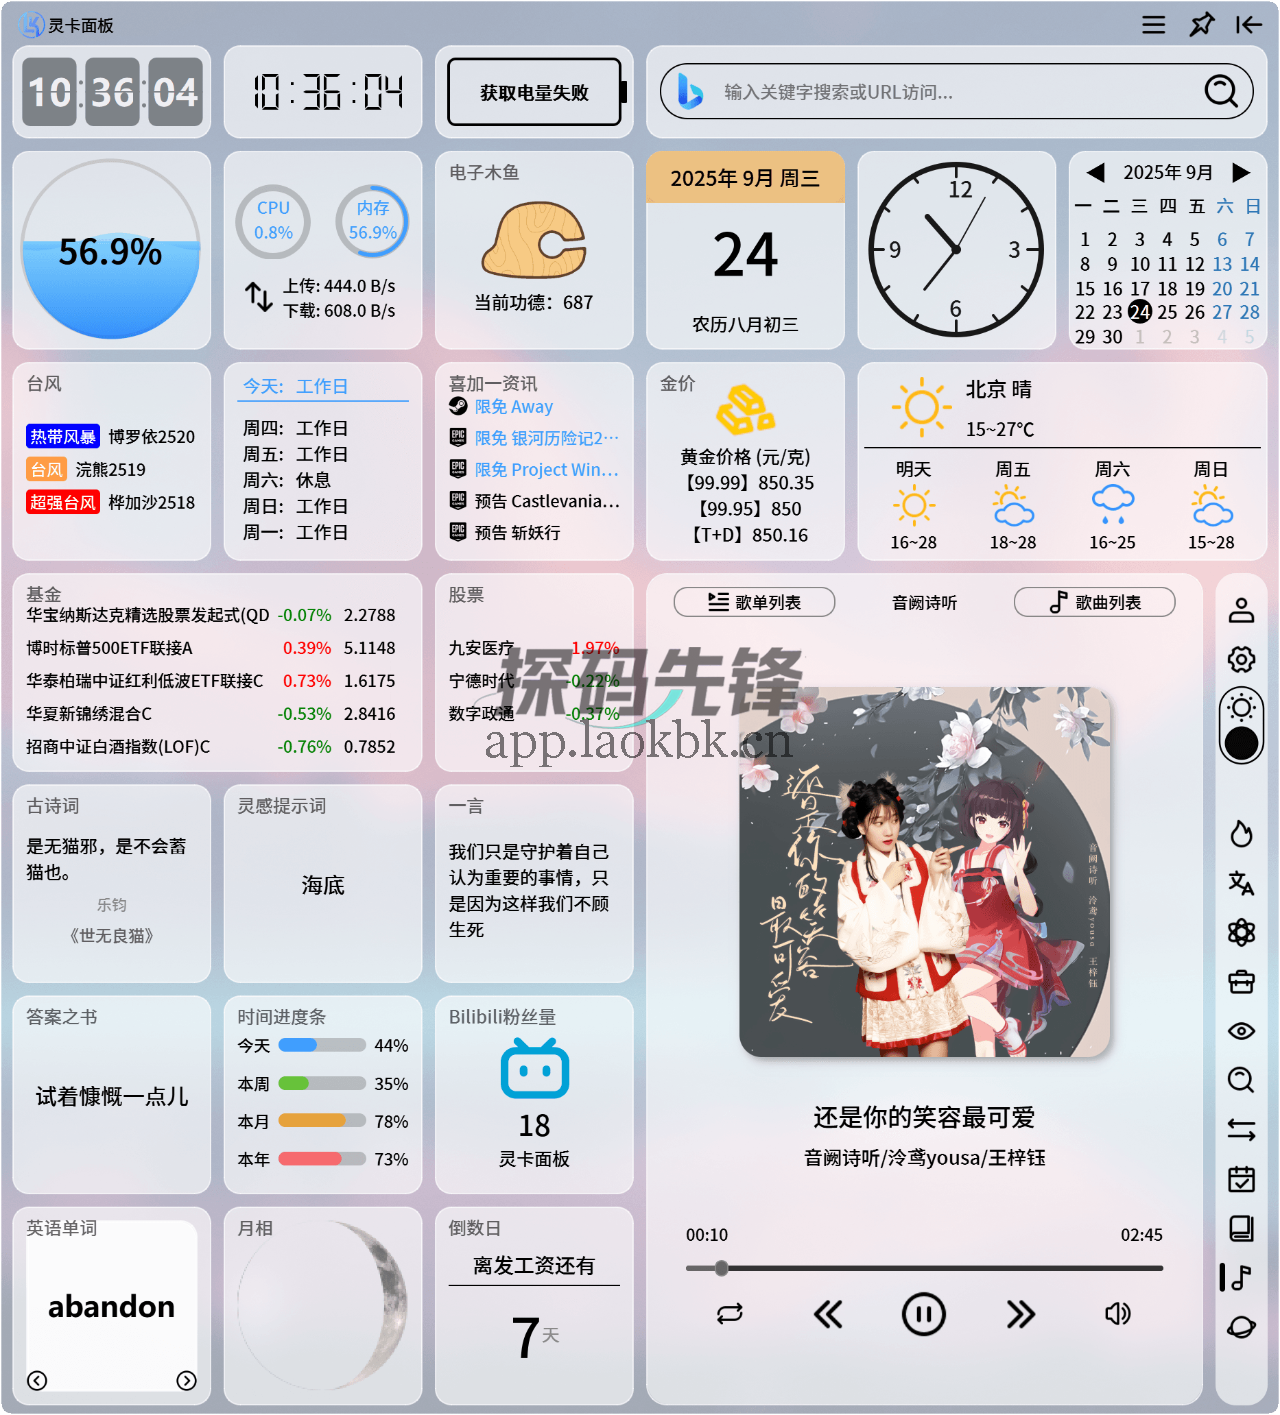Click the flame icon in the sidebar
The image size is (1280, 1415).
[1241, 831]
